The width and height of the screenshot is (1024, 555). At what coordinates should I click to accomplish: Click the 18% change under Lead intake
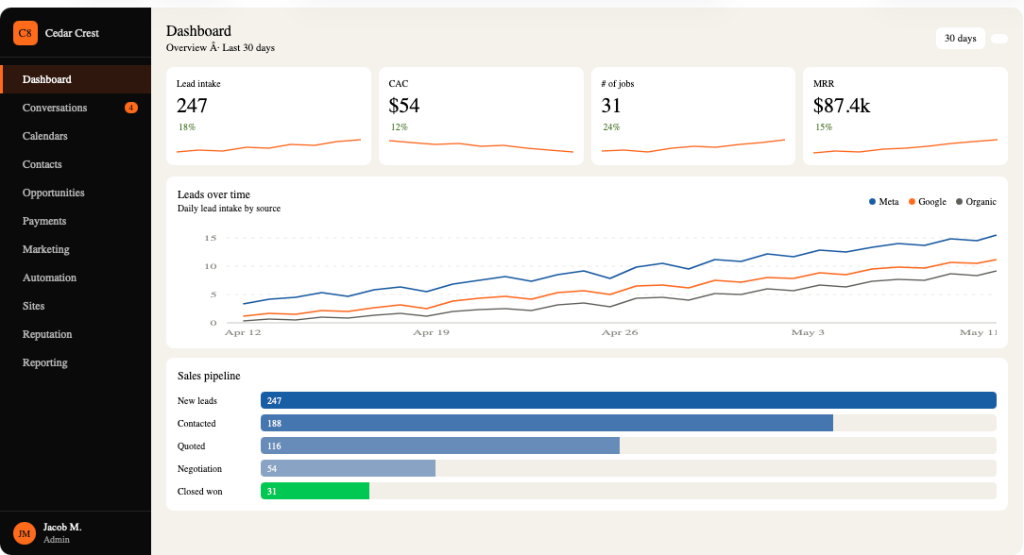coord(187,127)
